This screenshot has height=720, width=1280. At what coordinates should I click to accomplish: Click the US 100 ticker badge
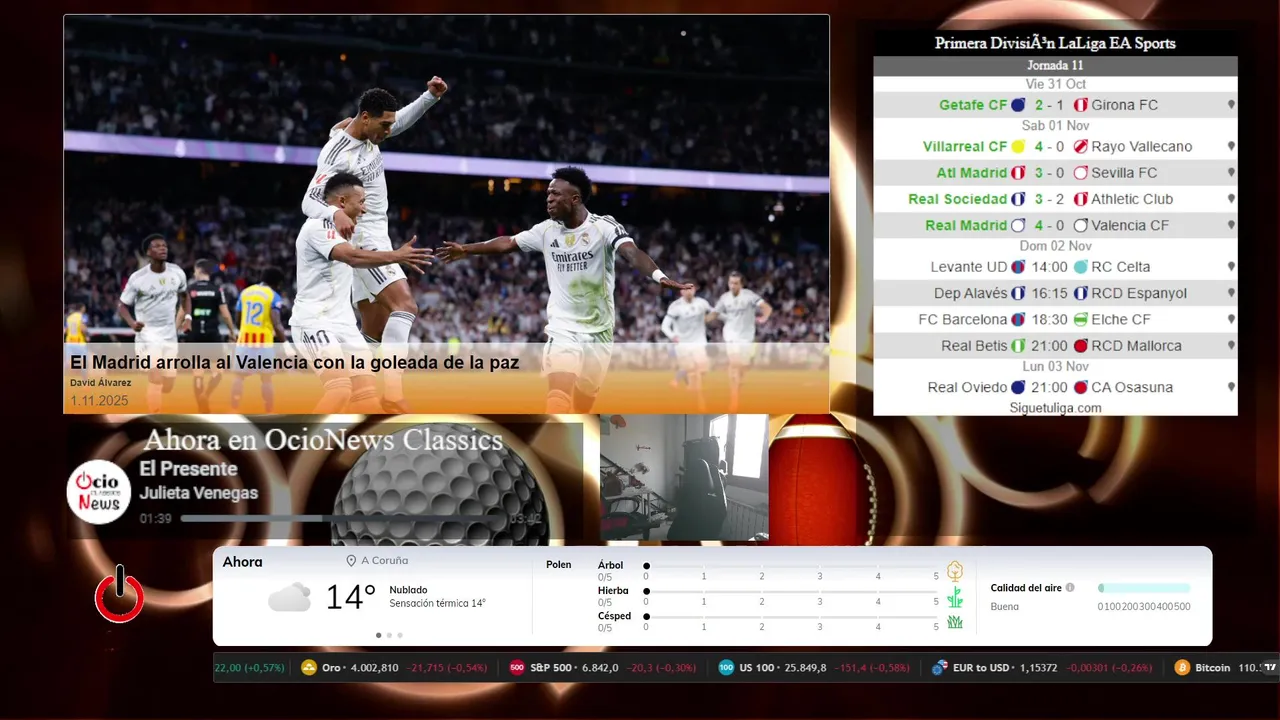pyautogui.click(x=726, y=667)
